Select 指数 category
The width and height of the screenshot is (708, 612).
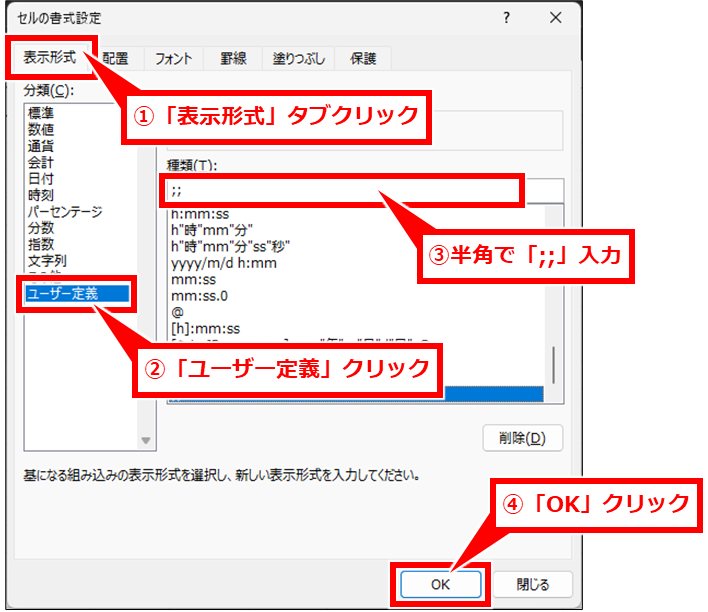[41, 244]
